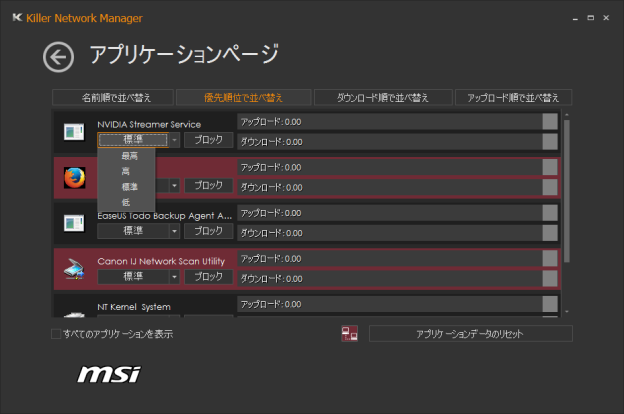The width and height of the screenshot is (624, 414).
Task: Click the application list vertical scrollbar thumb
Action: [x=567, y=191]
